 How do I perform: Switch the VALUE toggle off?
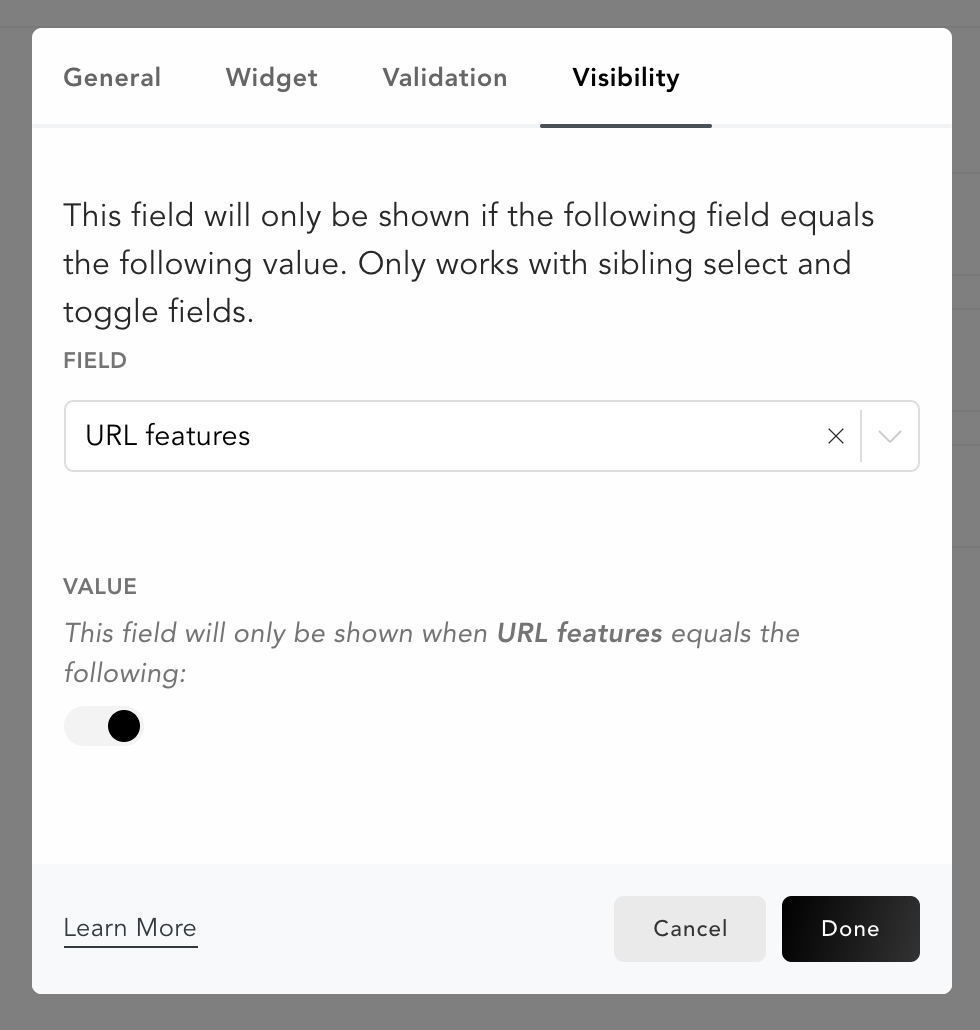pos(103,725)
